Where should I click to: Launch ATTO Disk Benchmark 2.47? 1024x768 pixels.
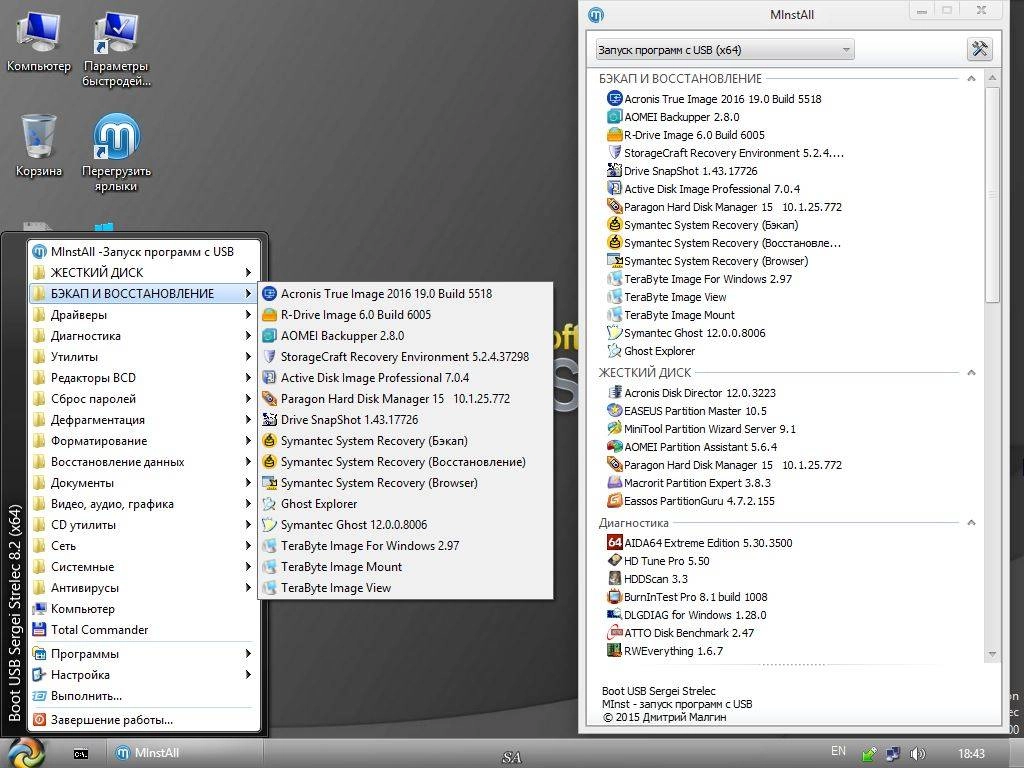coord(680,633)
